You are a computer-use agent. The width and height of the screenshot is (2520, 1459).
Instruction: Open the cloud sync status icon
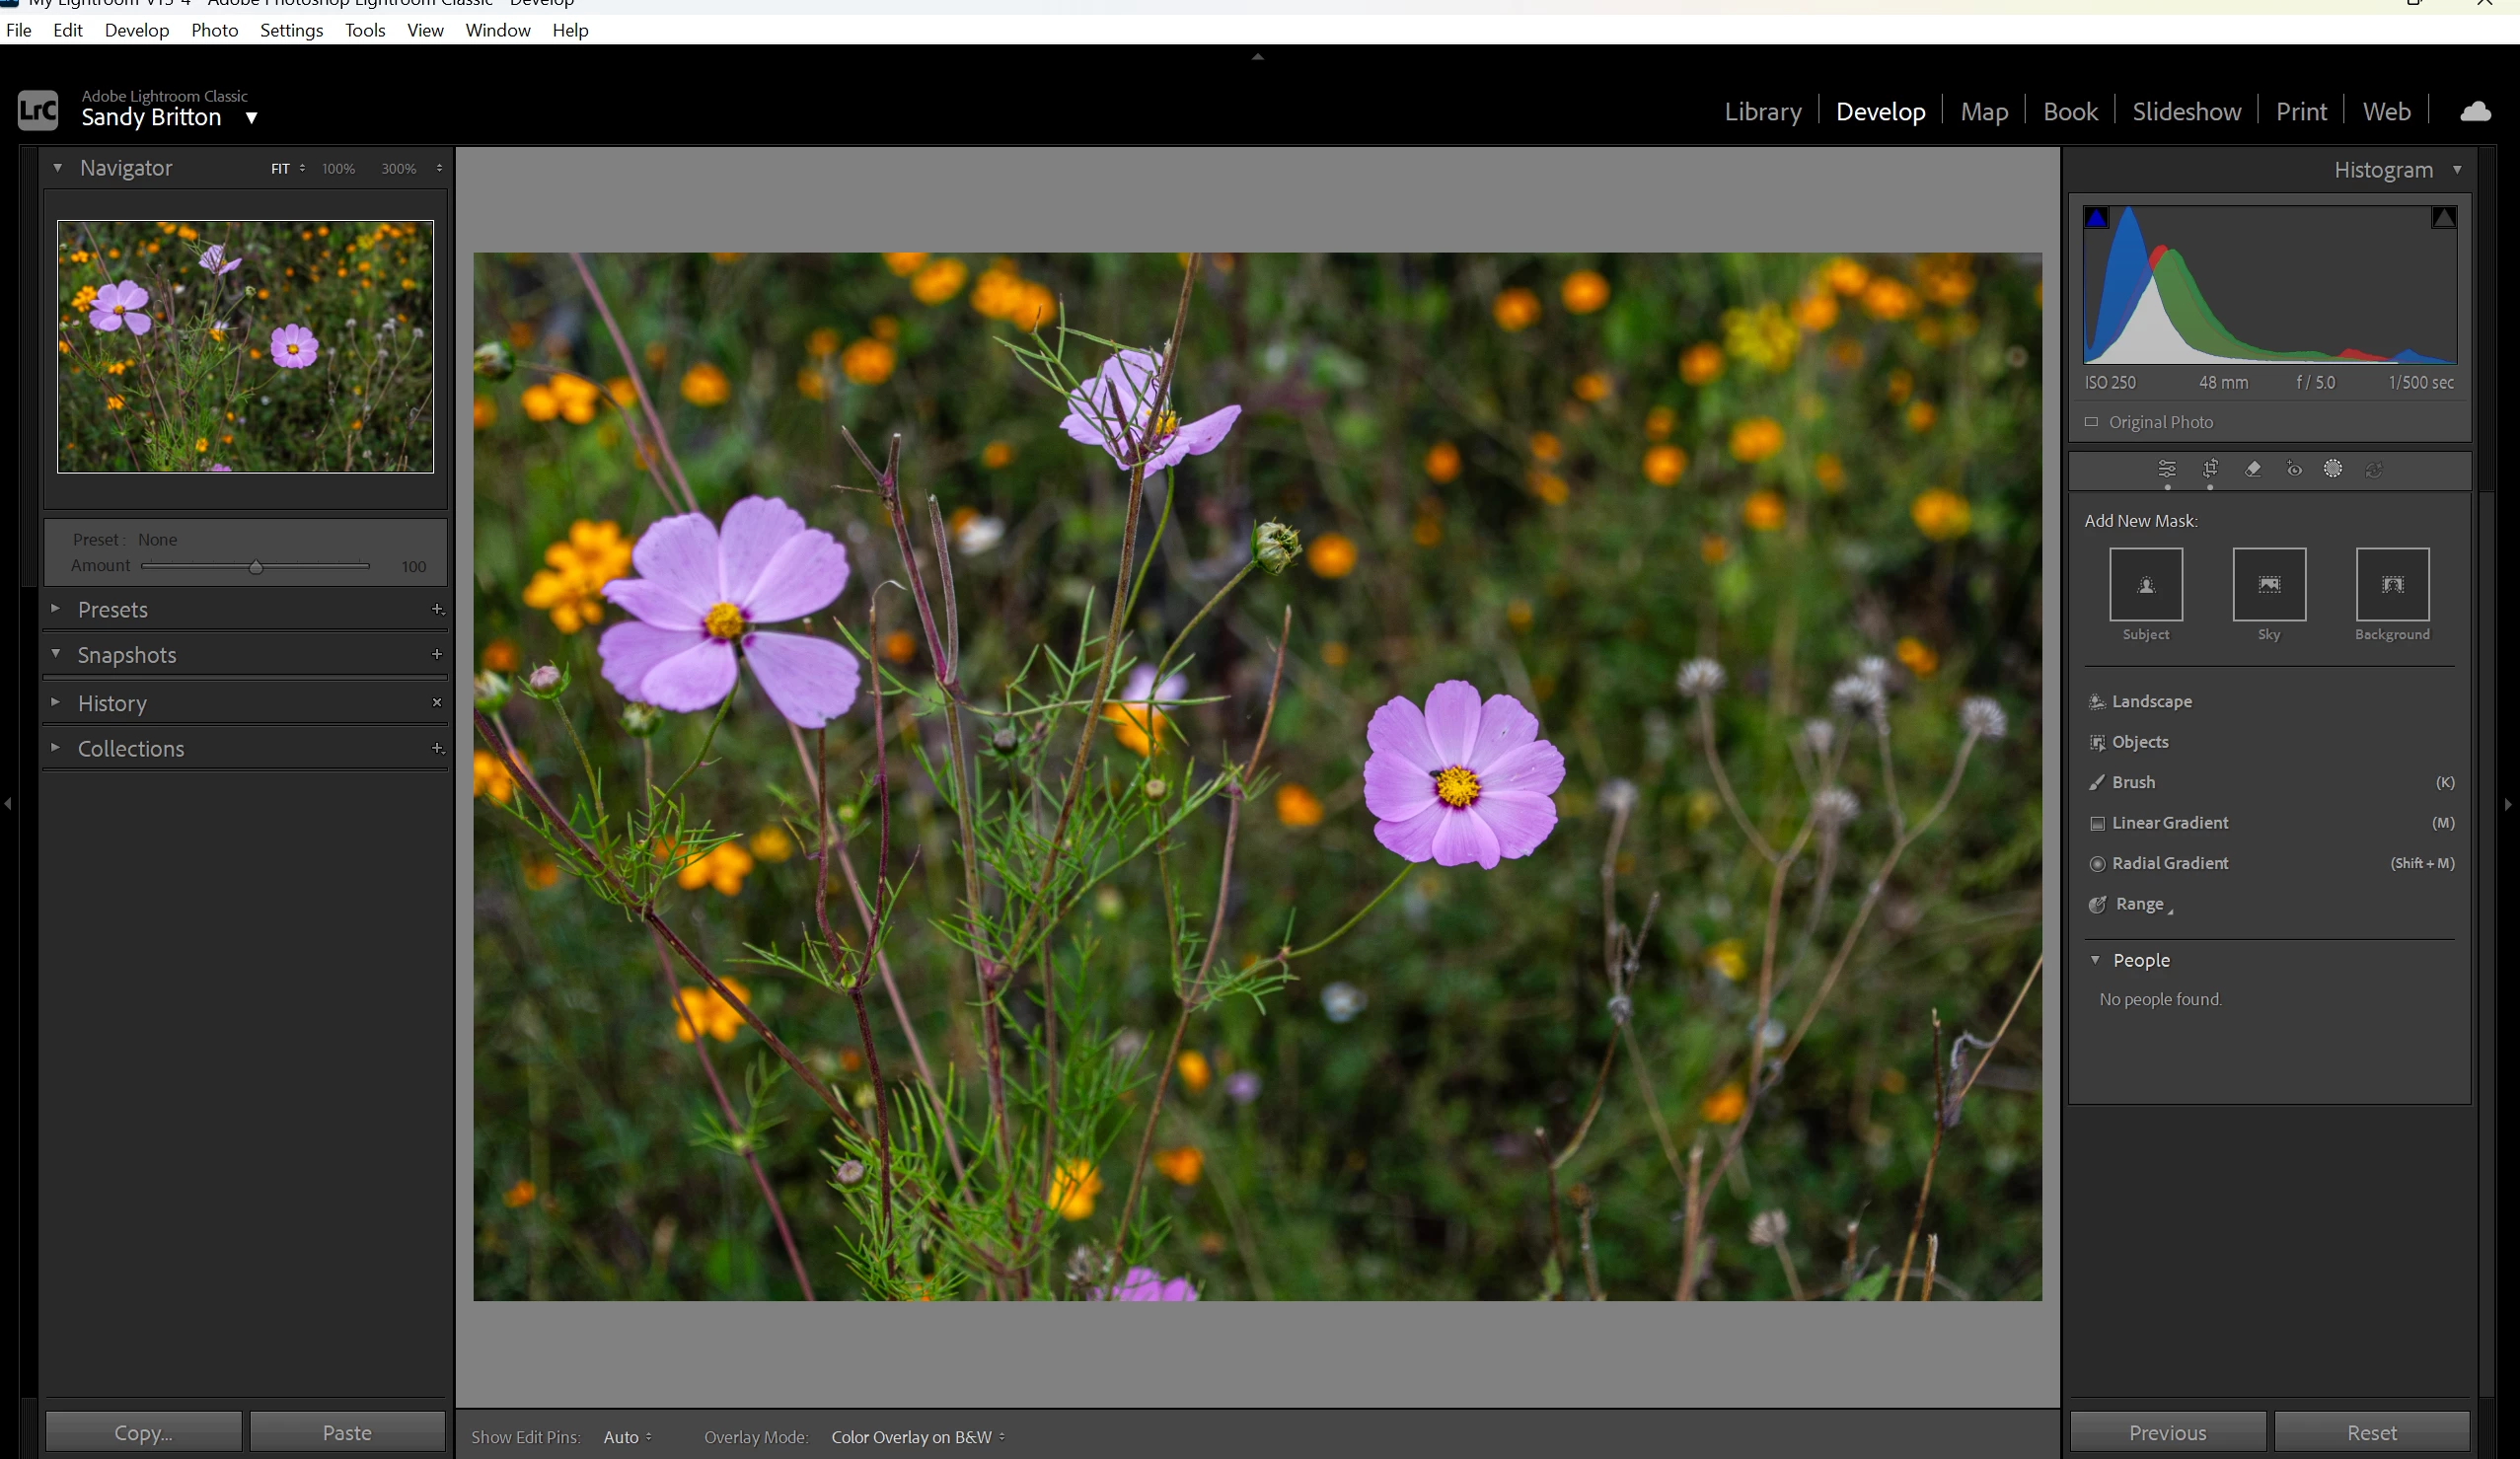pyautogui.click(x=2475, y=111)
